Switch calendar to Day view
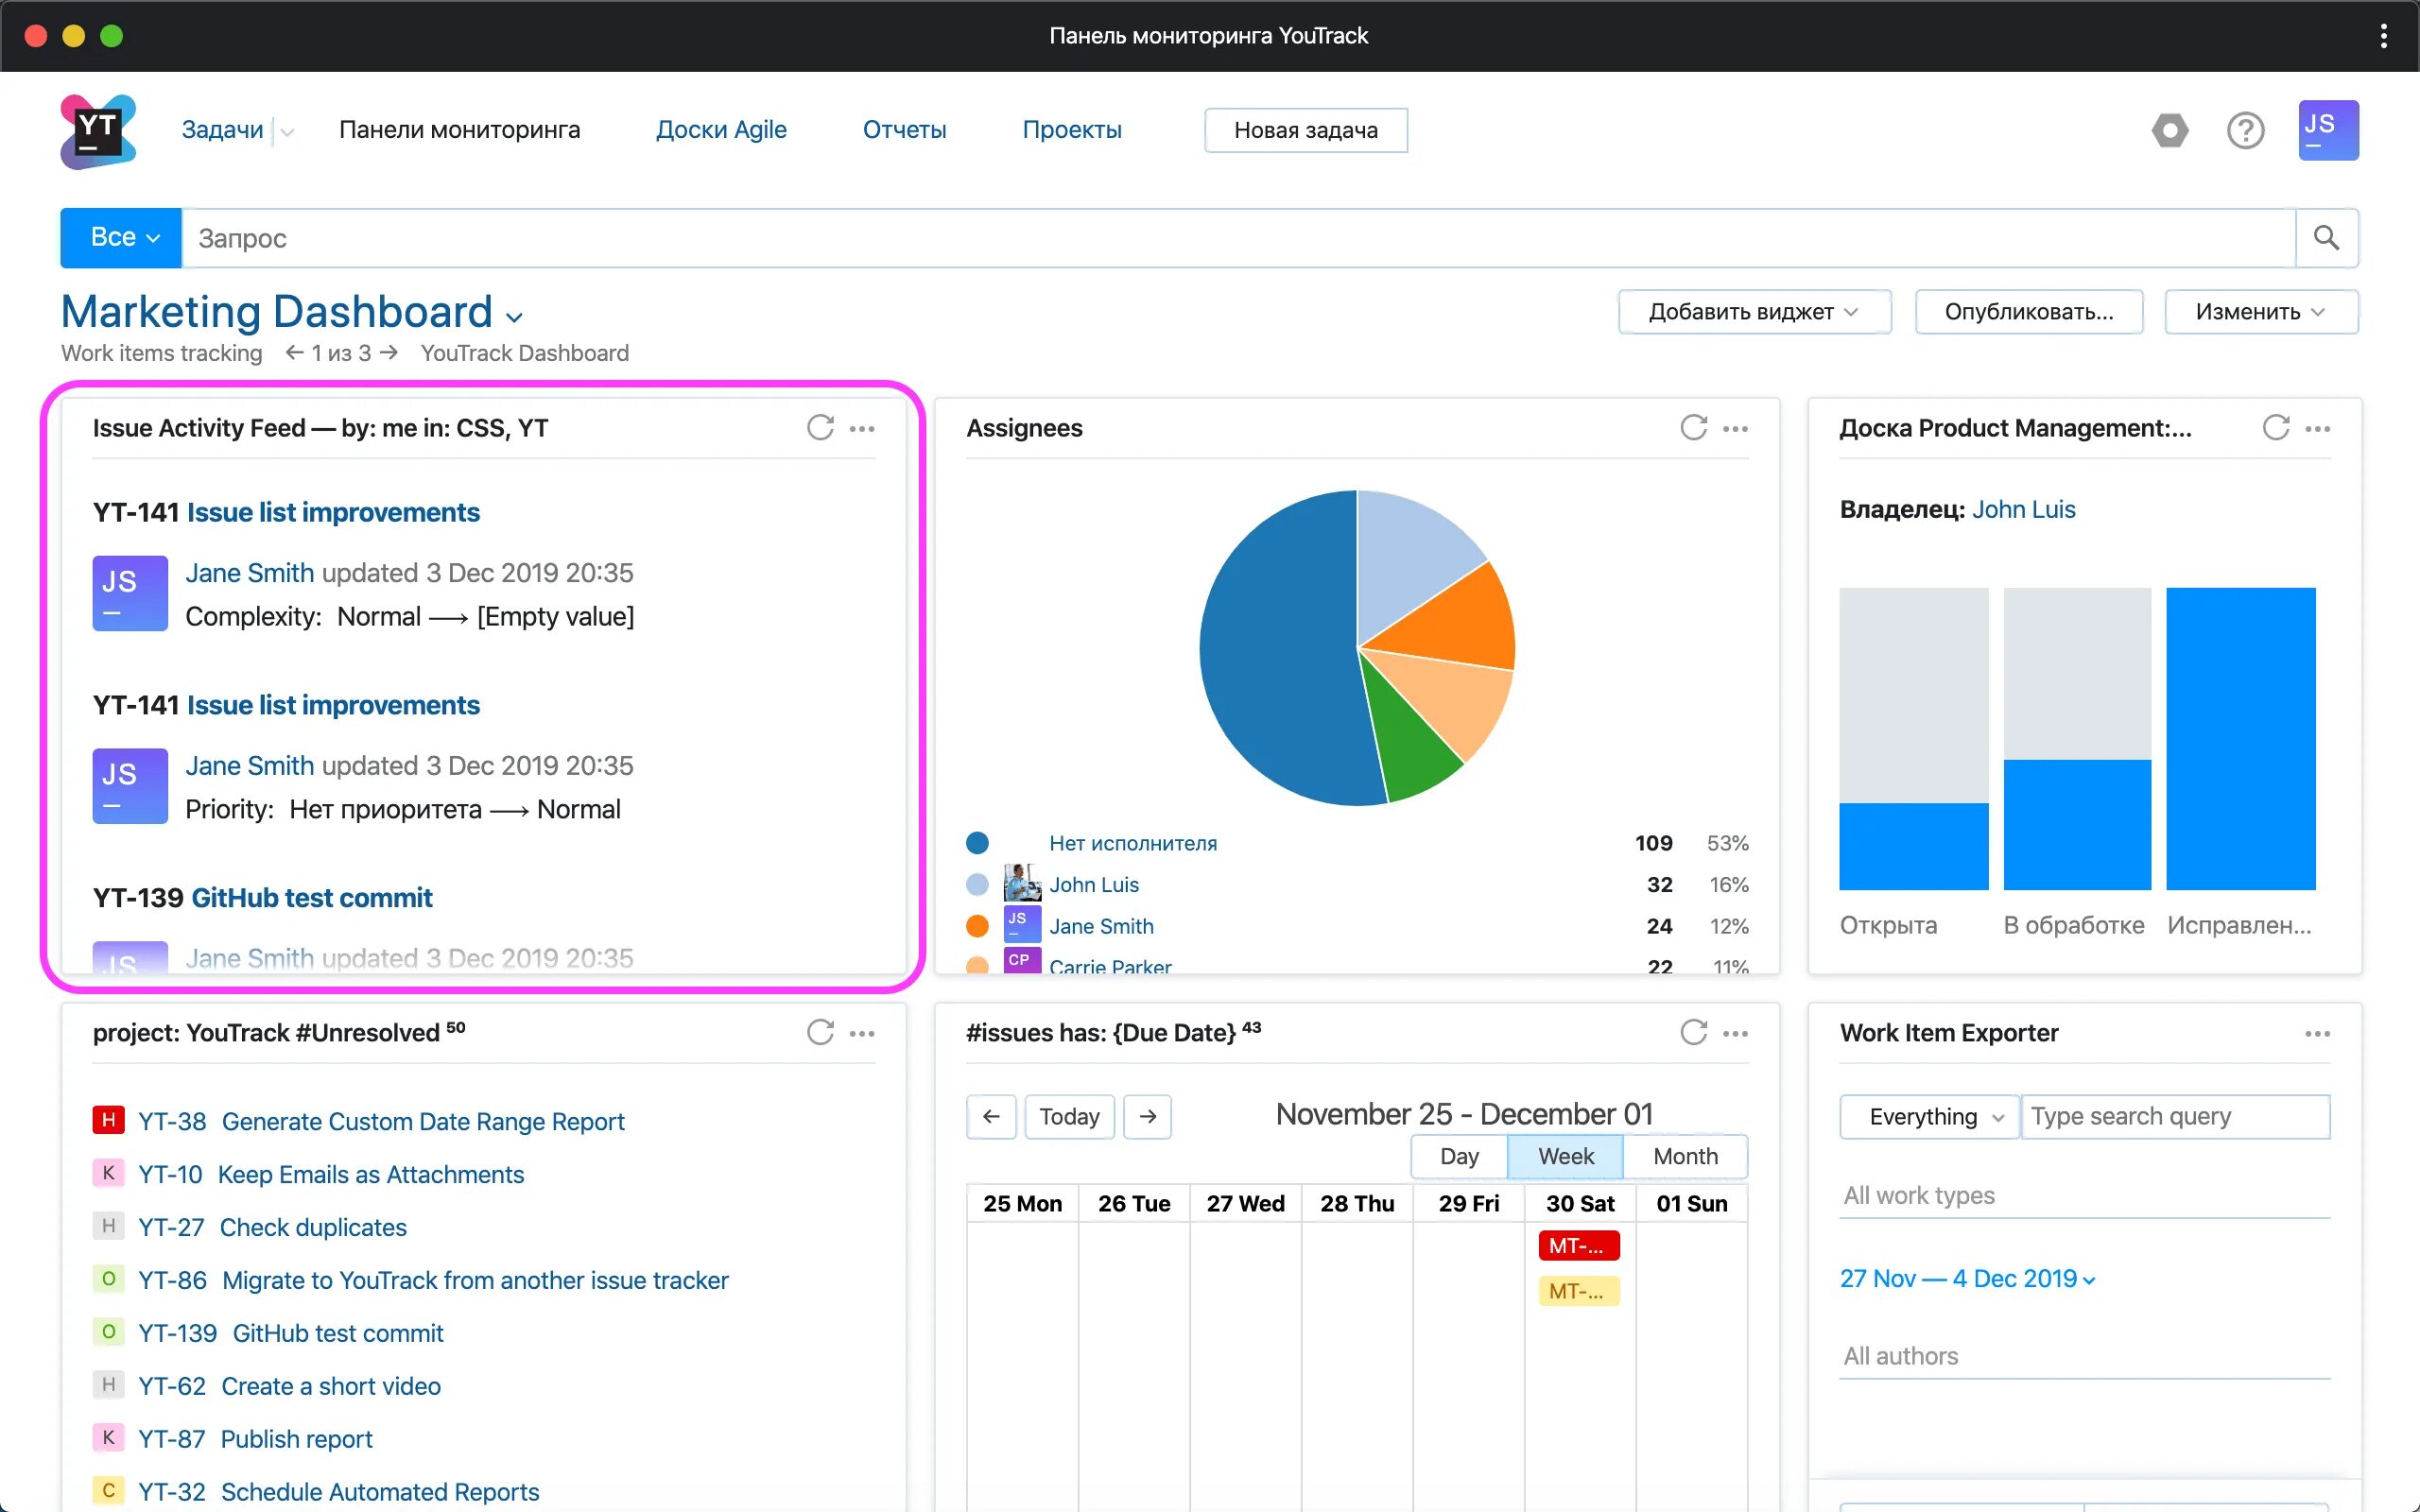The height and width of the screenshot is (1512, 2420). (x=1459, y=1156)
